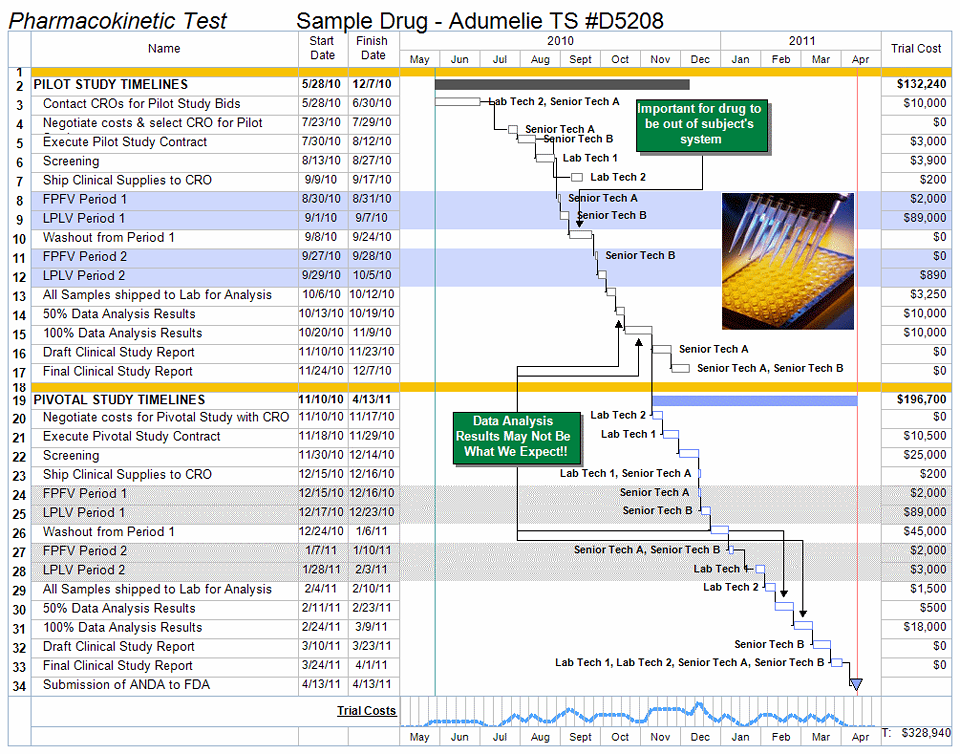Click the 'Name' column header
This screenshot has width=960, height=754.
click(164, 49)
